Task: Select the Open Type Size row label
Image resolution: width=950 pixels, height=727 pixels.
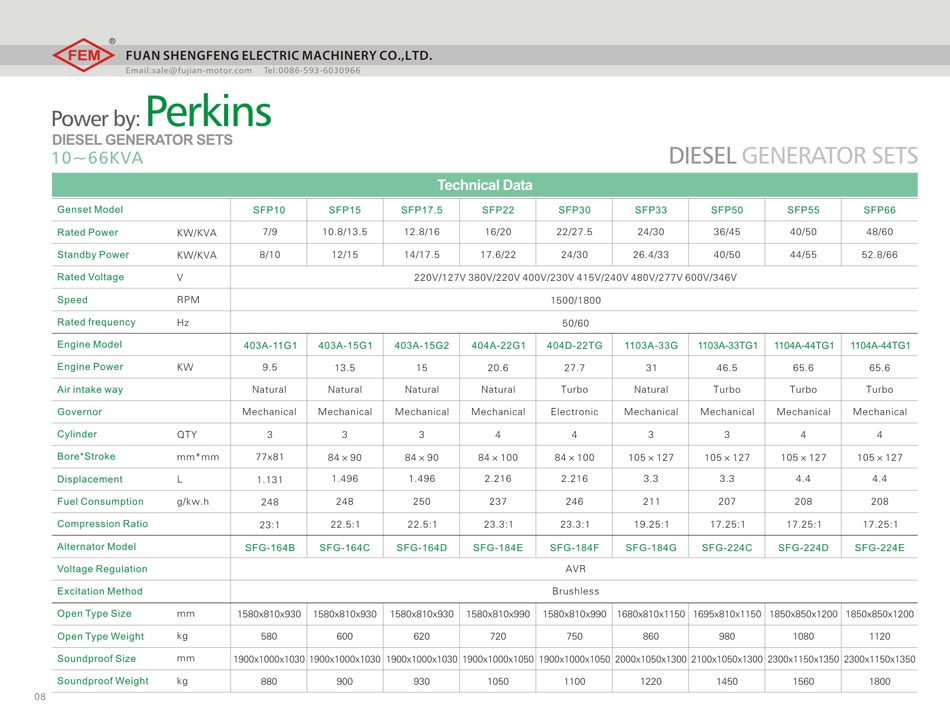Action: [95, 614]
